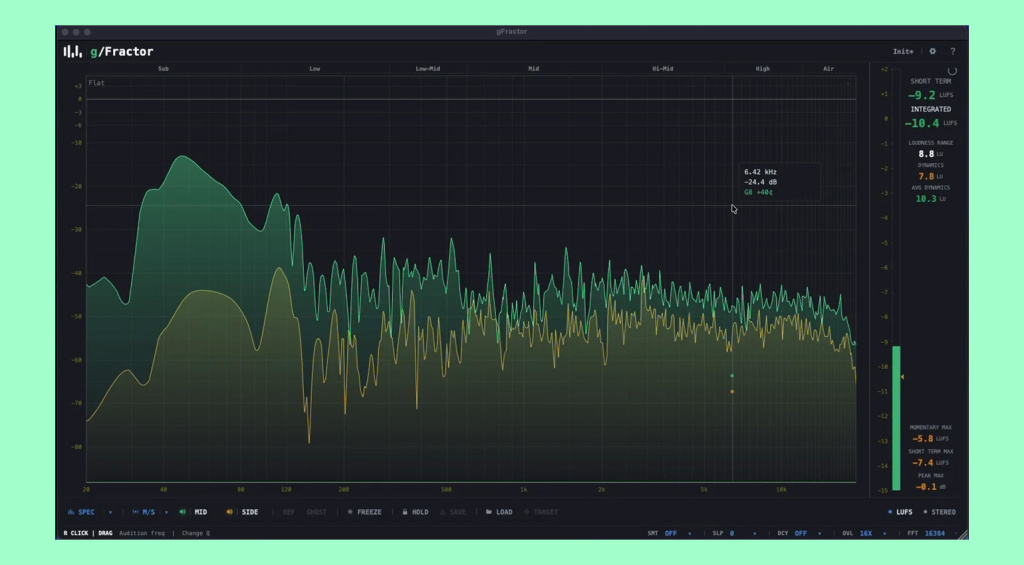Toggle SIDE channel display
This screenshot has width=1024, height=565.
tap(250, 512)
